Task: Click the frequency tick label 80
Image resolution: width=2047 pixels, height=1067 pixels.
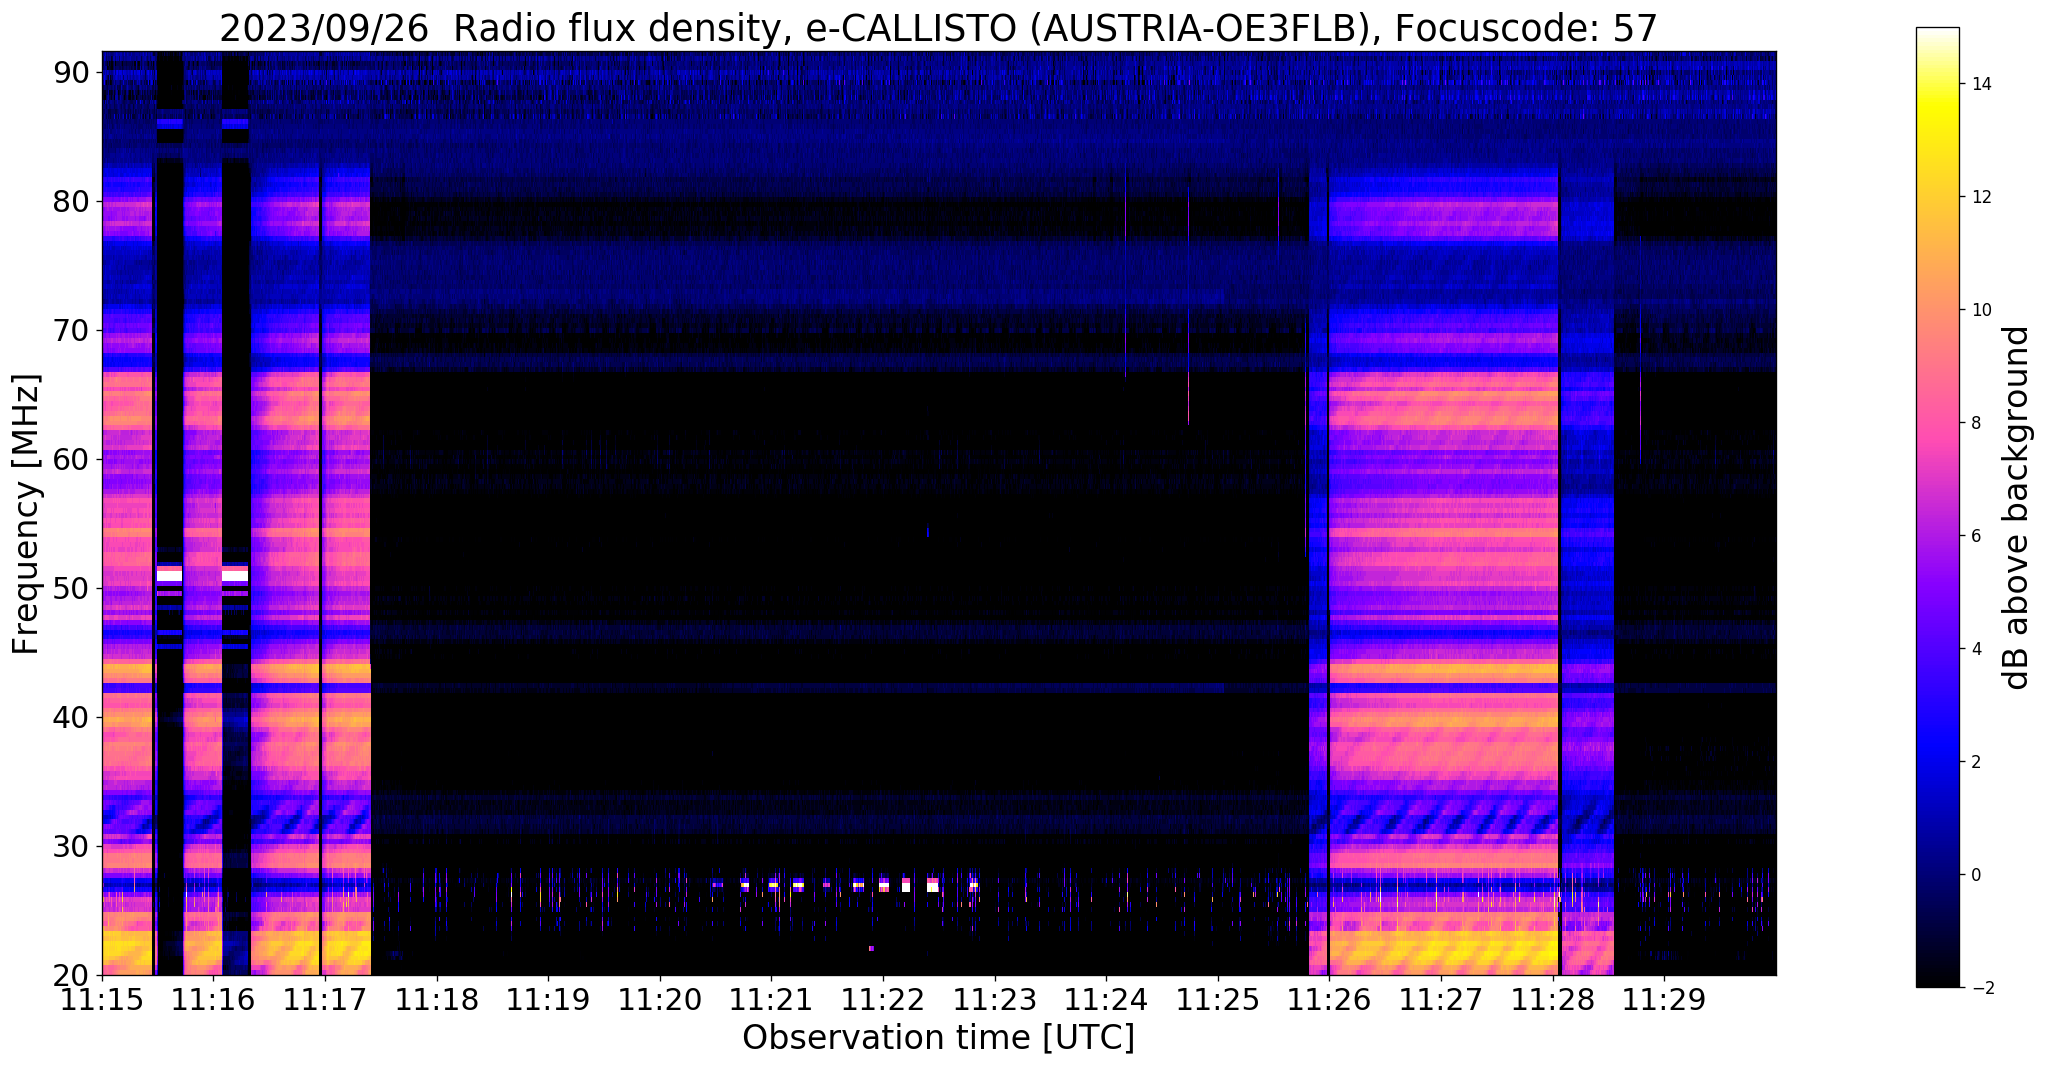Action: (72, 201)
